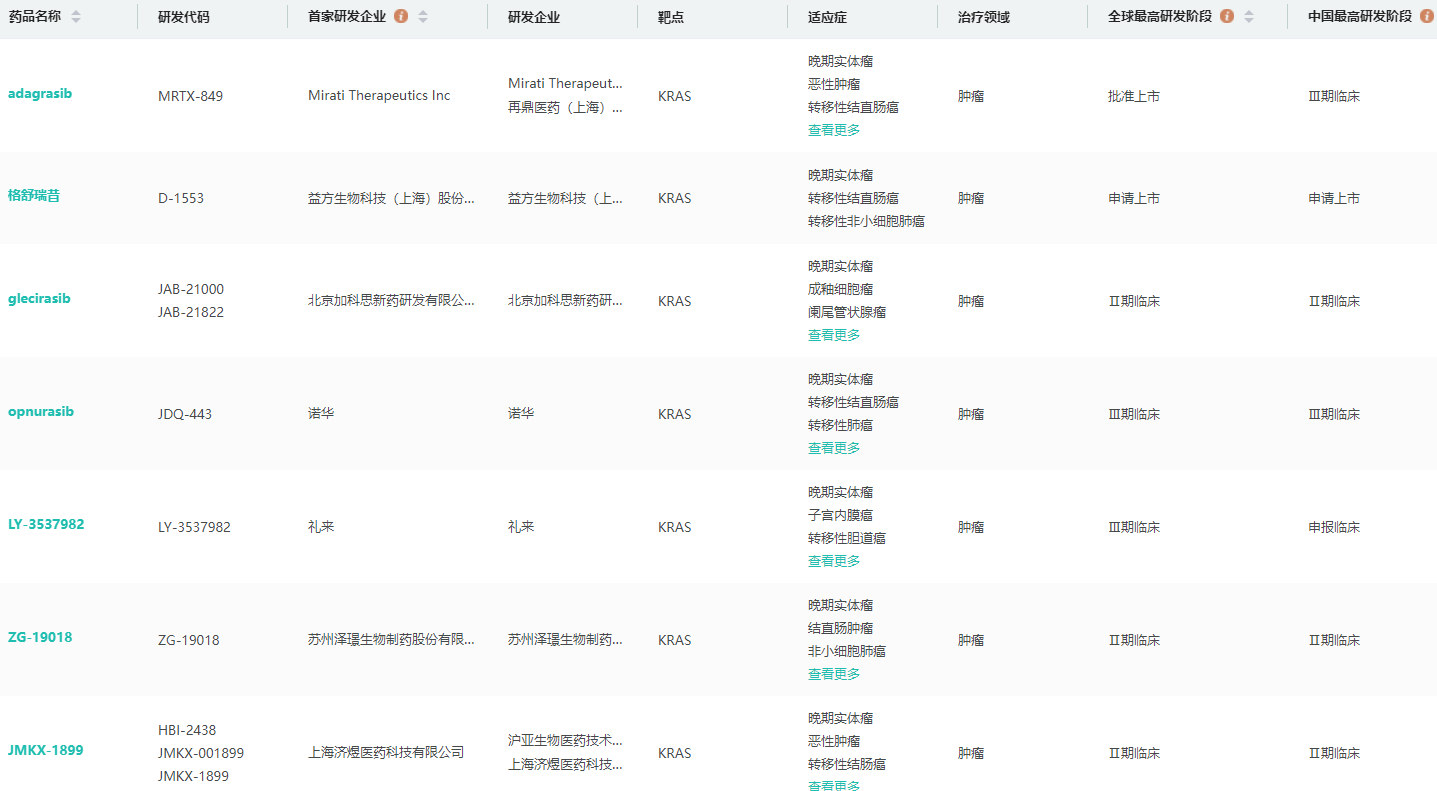Sort by 全球最高研发阶段 using sort arrows
The width and height of the screenshot is (1437, 791).
[1248, 17]
